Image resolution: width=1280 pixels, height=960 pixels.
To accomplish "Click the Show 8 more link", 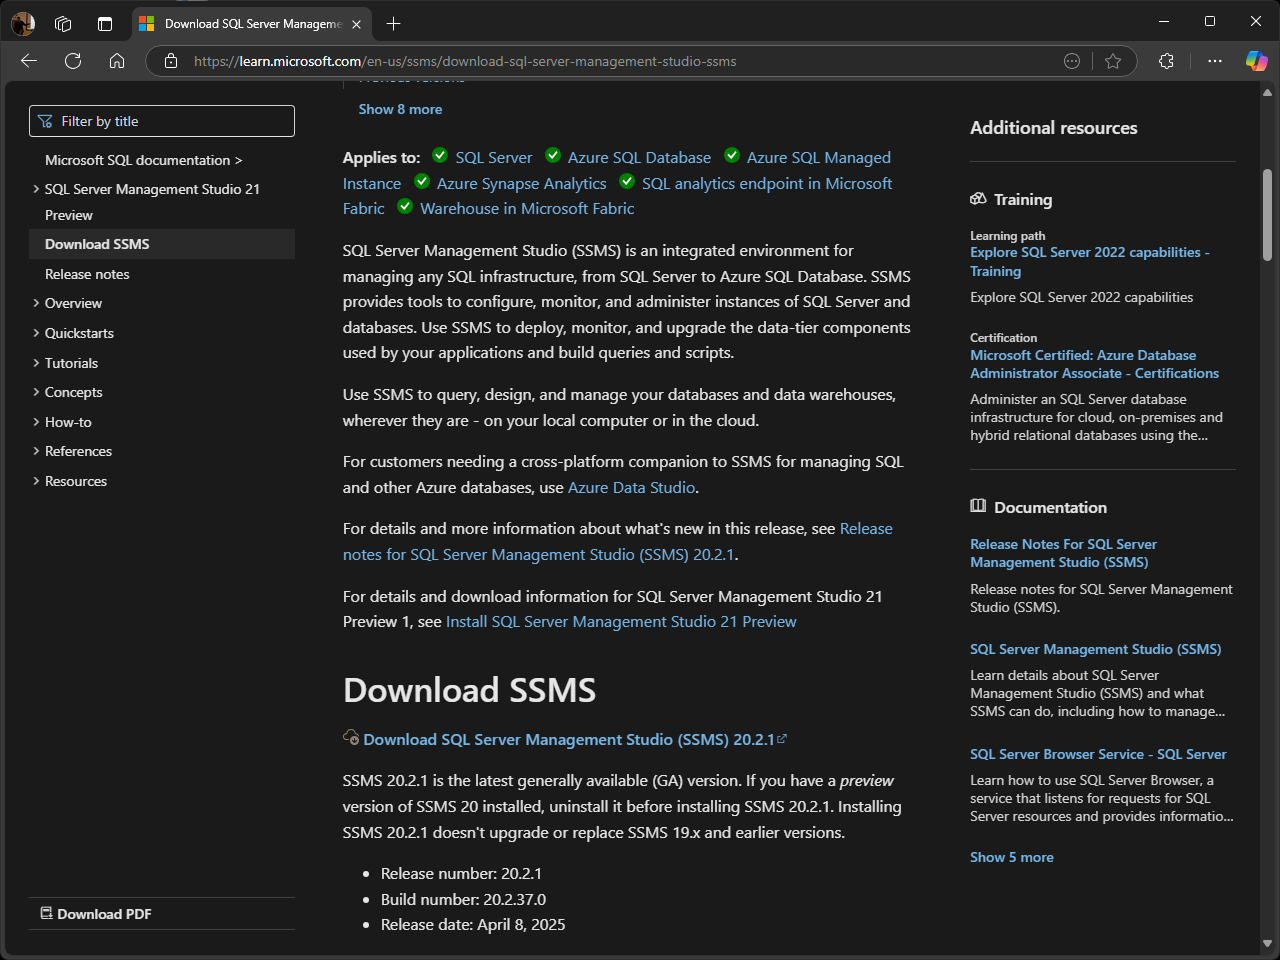I will pos(400,109).
